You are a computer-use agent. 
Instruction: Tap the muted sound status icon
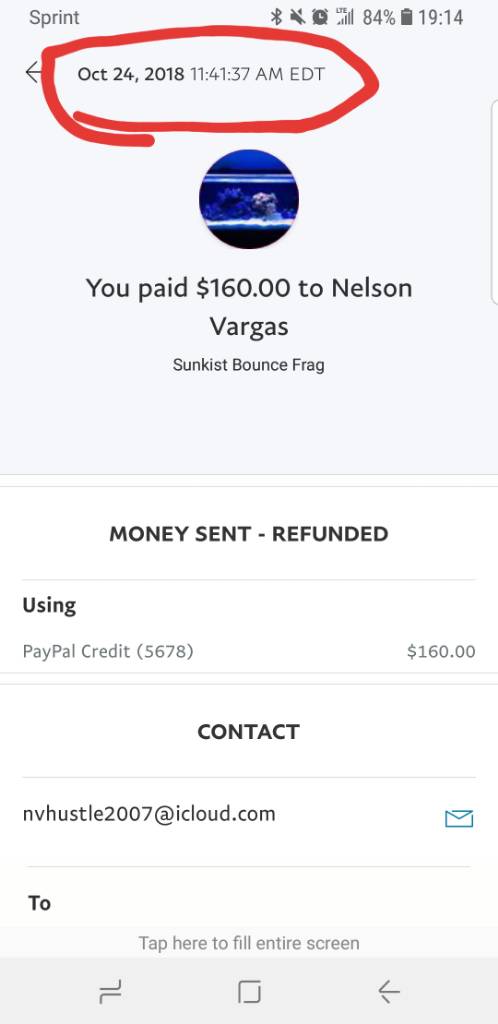298,18
